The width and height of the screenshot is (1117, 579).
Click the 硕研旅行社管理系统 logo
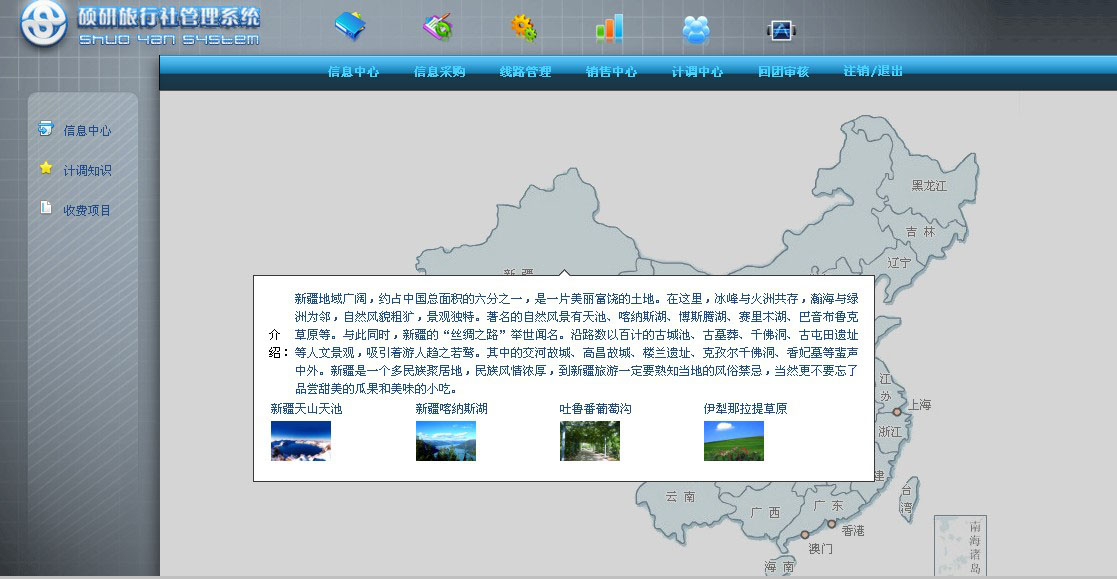point(140,25)
